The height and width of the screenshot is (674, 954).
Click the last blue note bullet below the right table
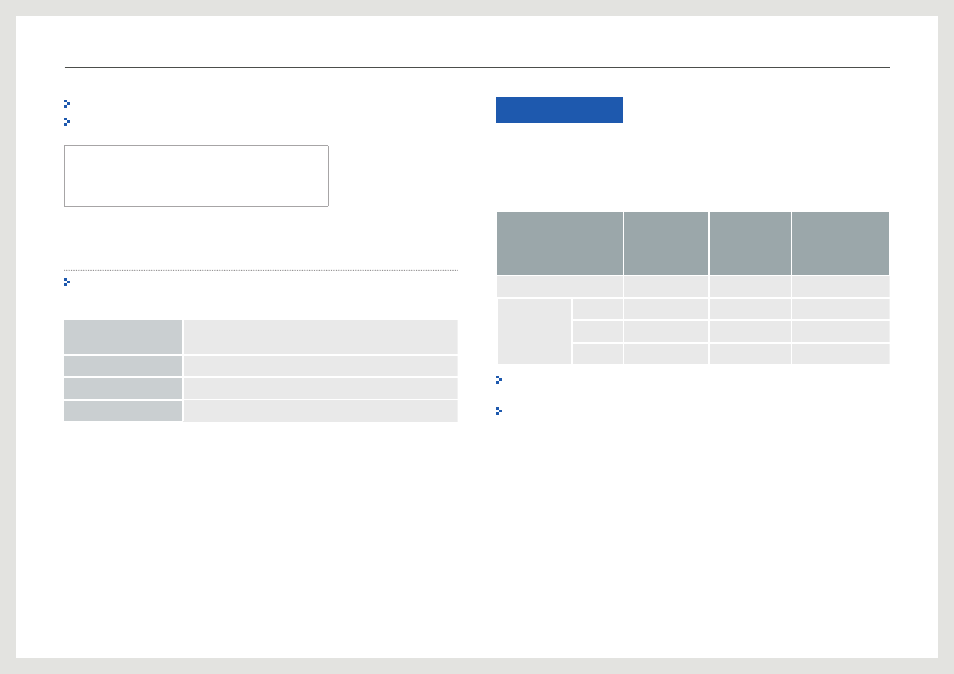[x=499, y=411]
